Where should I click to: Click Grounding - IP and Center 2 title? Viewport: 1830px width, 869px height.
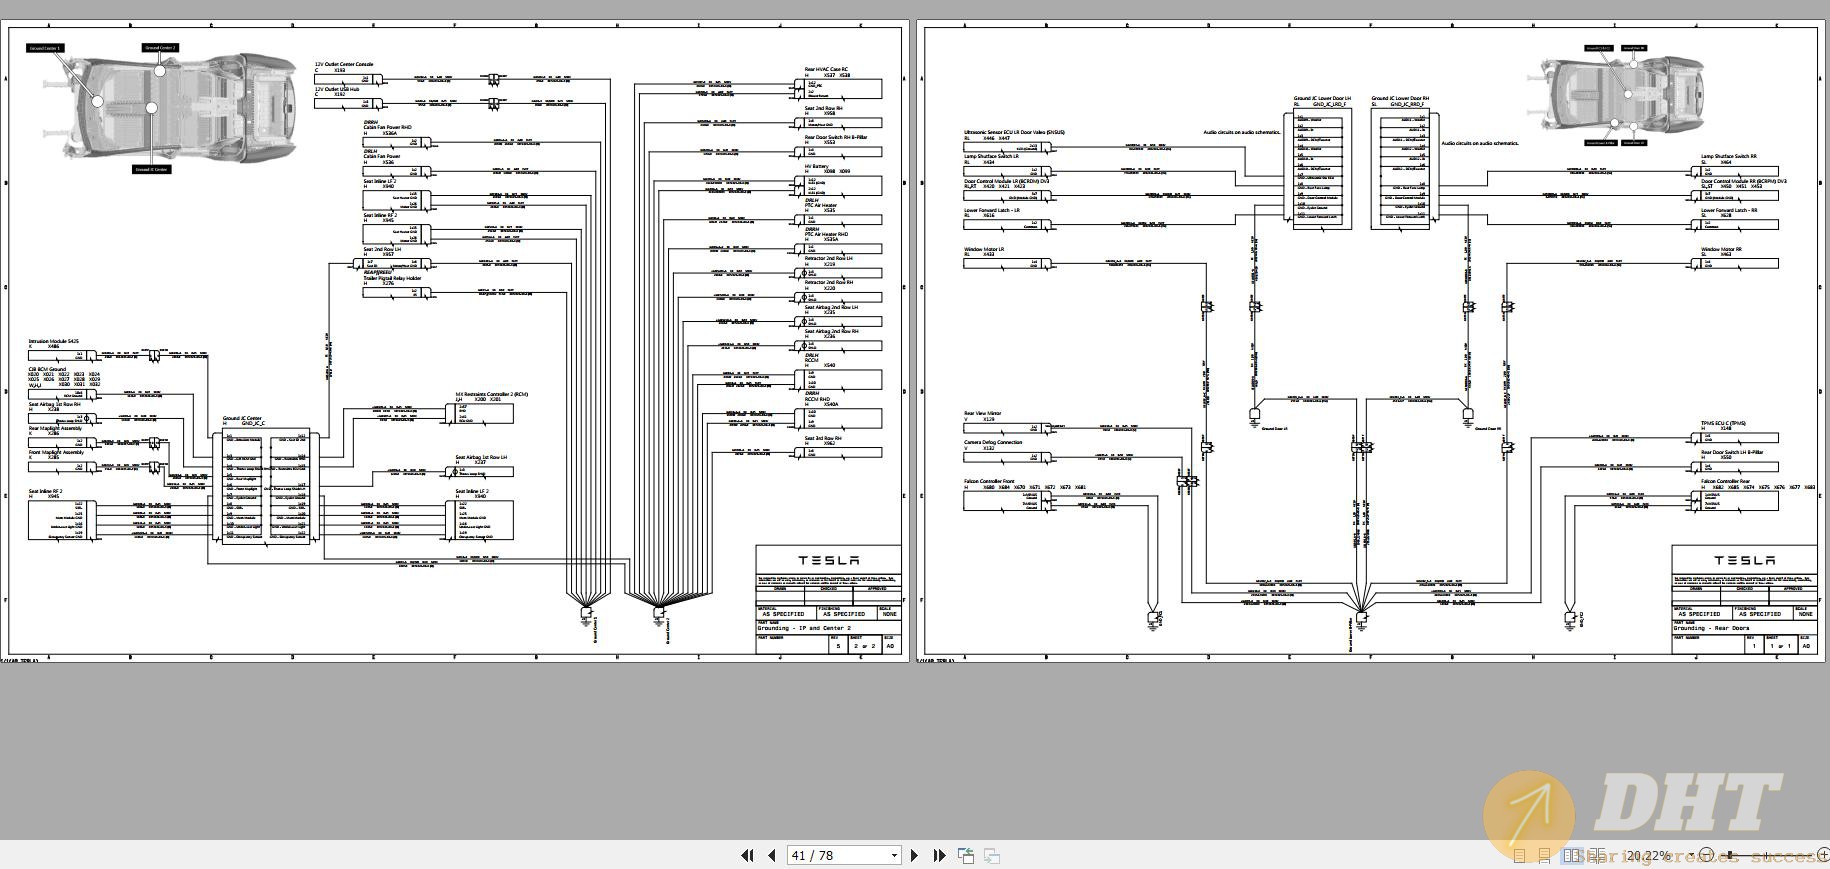coord(805,628)
